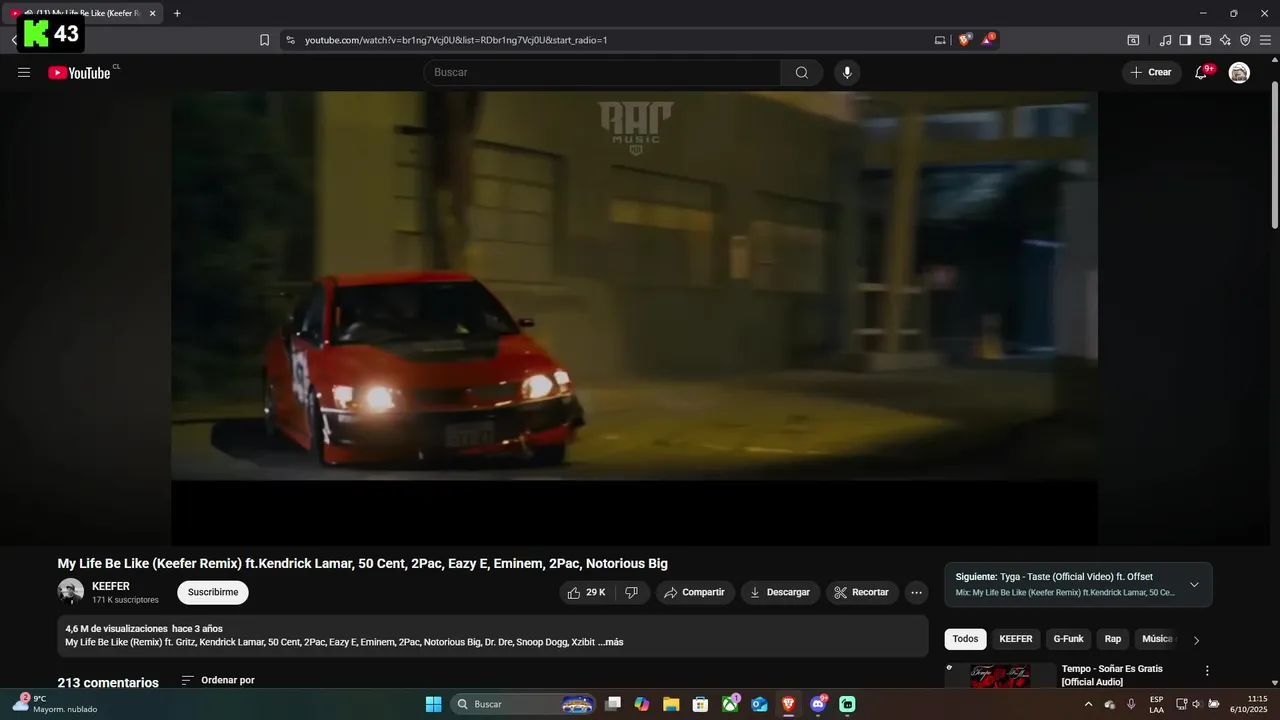Bookmark this page in the address bar
This screenshot has width=1280, height=720.
coord(264,40)
